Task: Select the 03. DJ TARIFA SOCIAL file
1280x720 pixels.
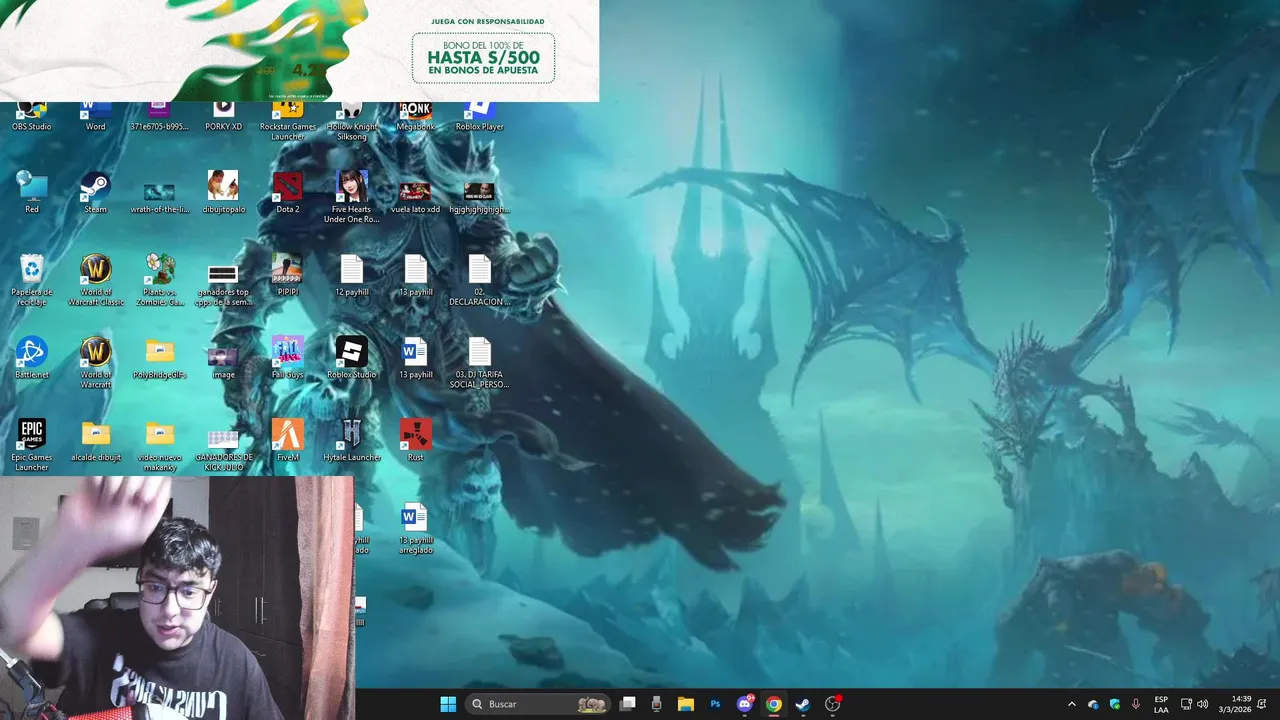Action: 479,363
